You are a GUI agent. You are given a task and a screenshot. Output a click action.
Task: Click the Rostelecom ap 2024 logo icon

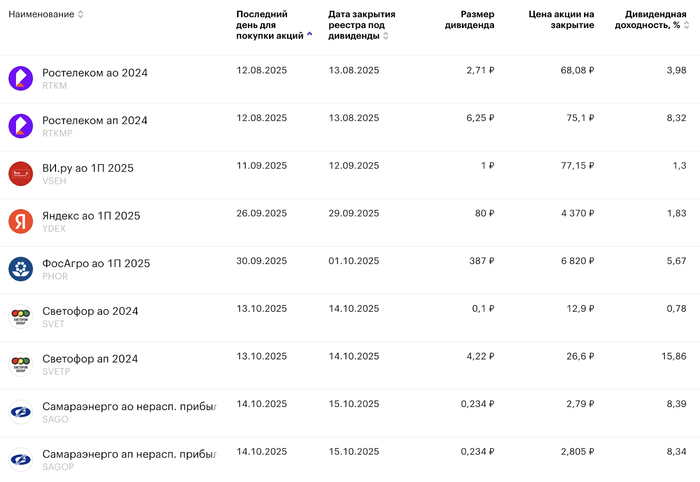point(21,125)
